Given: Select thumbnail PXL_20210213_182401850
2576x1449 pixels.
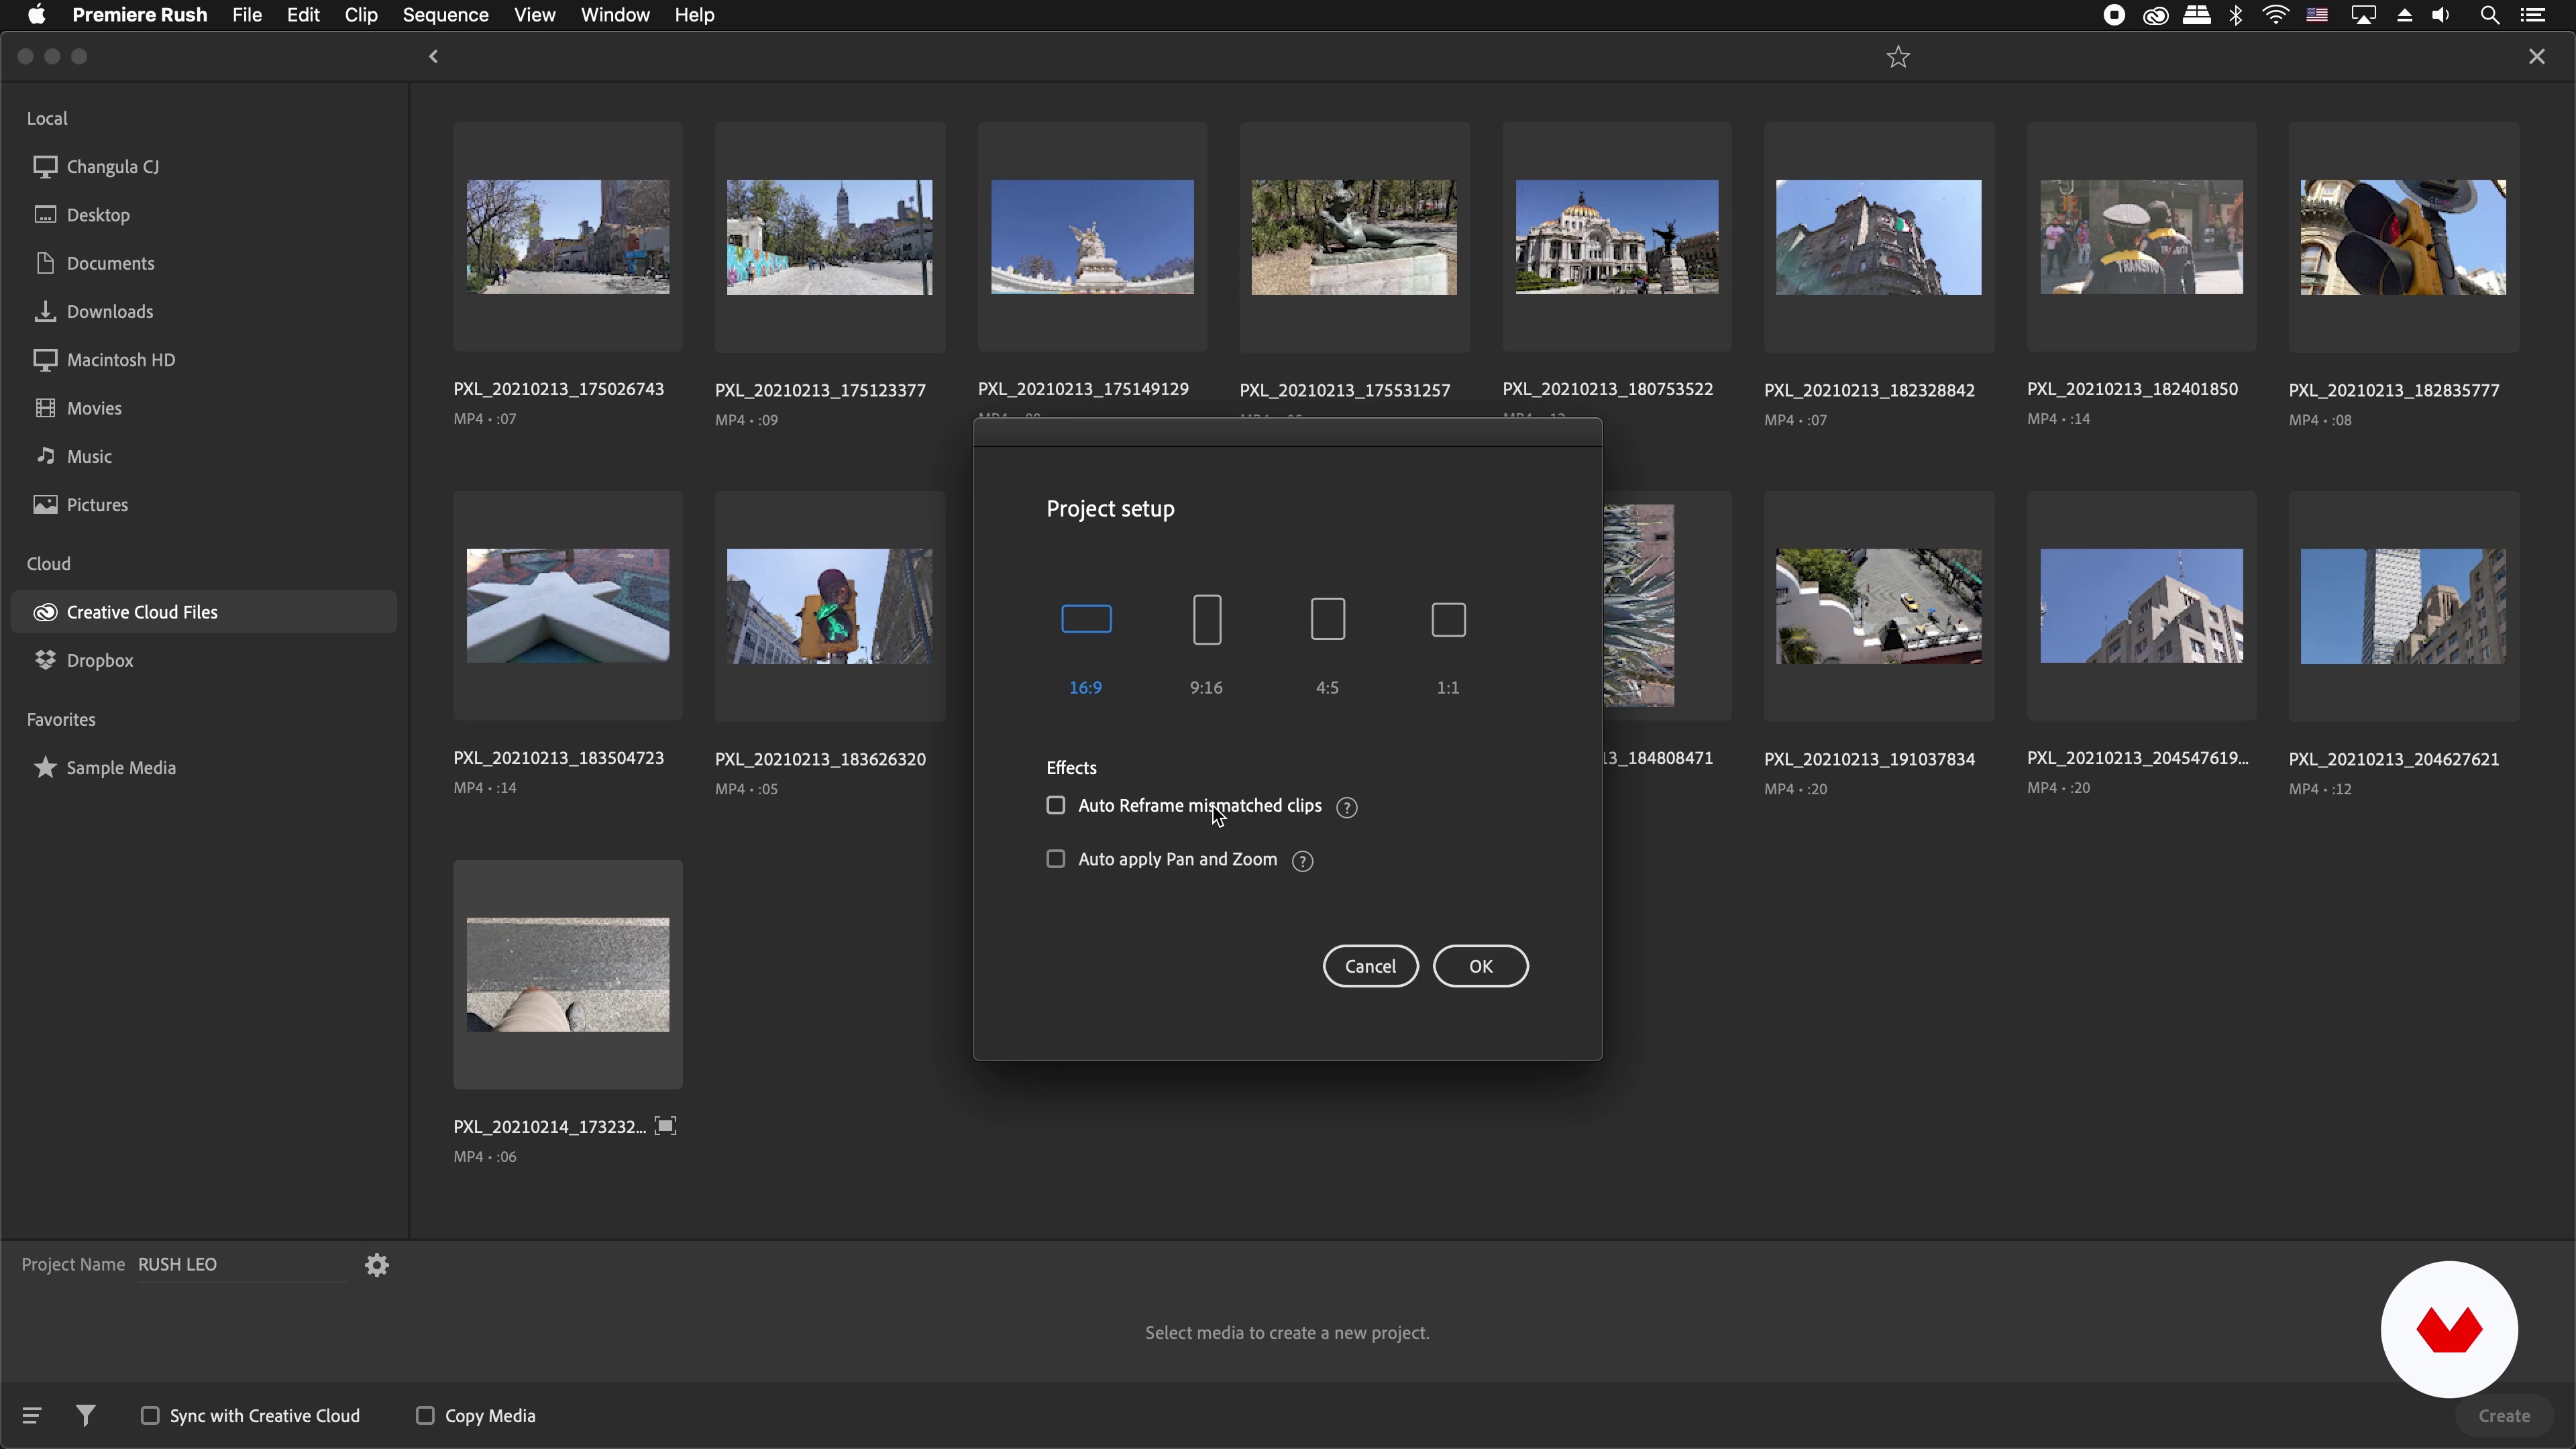Looking at the screenshot, I should tap(2141, 237).
